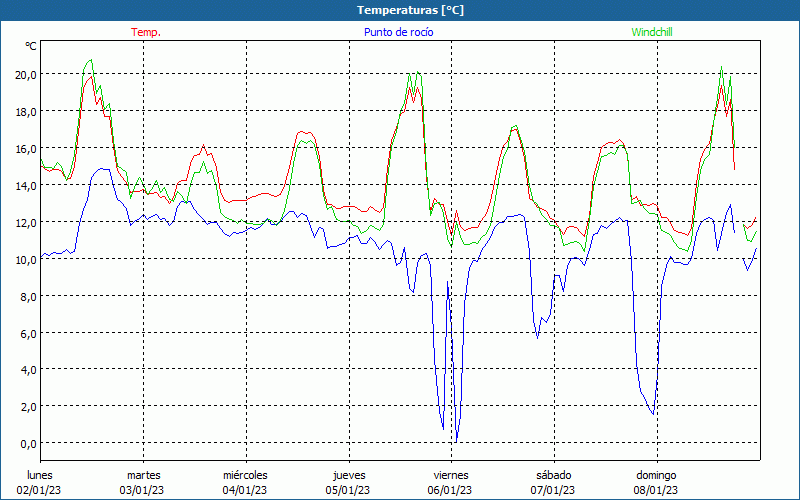
Task: Click the 'lunes' day label
Action: pyautogui.click(x=40, y=475)
